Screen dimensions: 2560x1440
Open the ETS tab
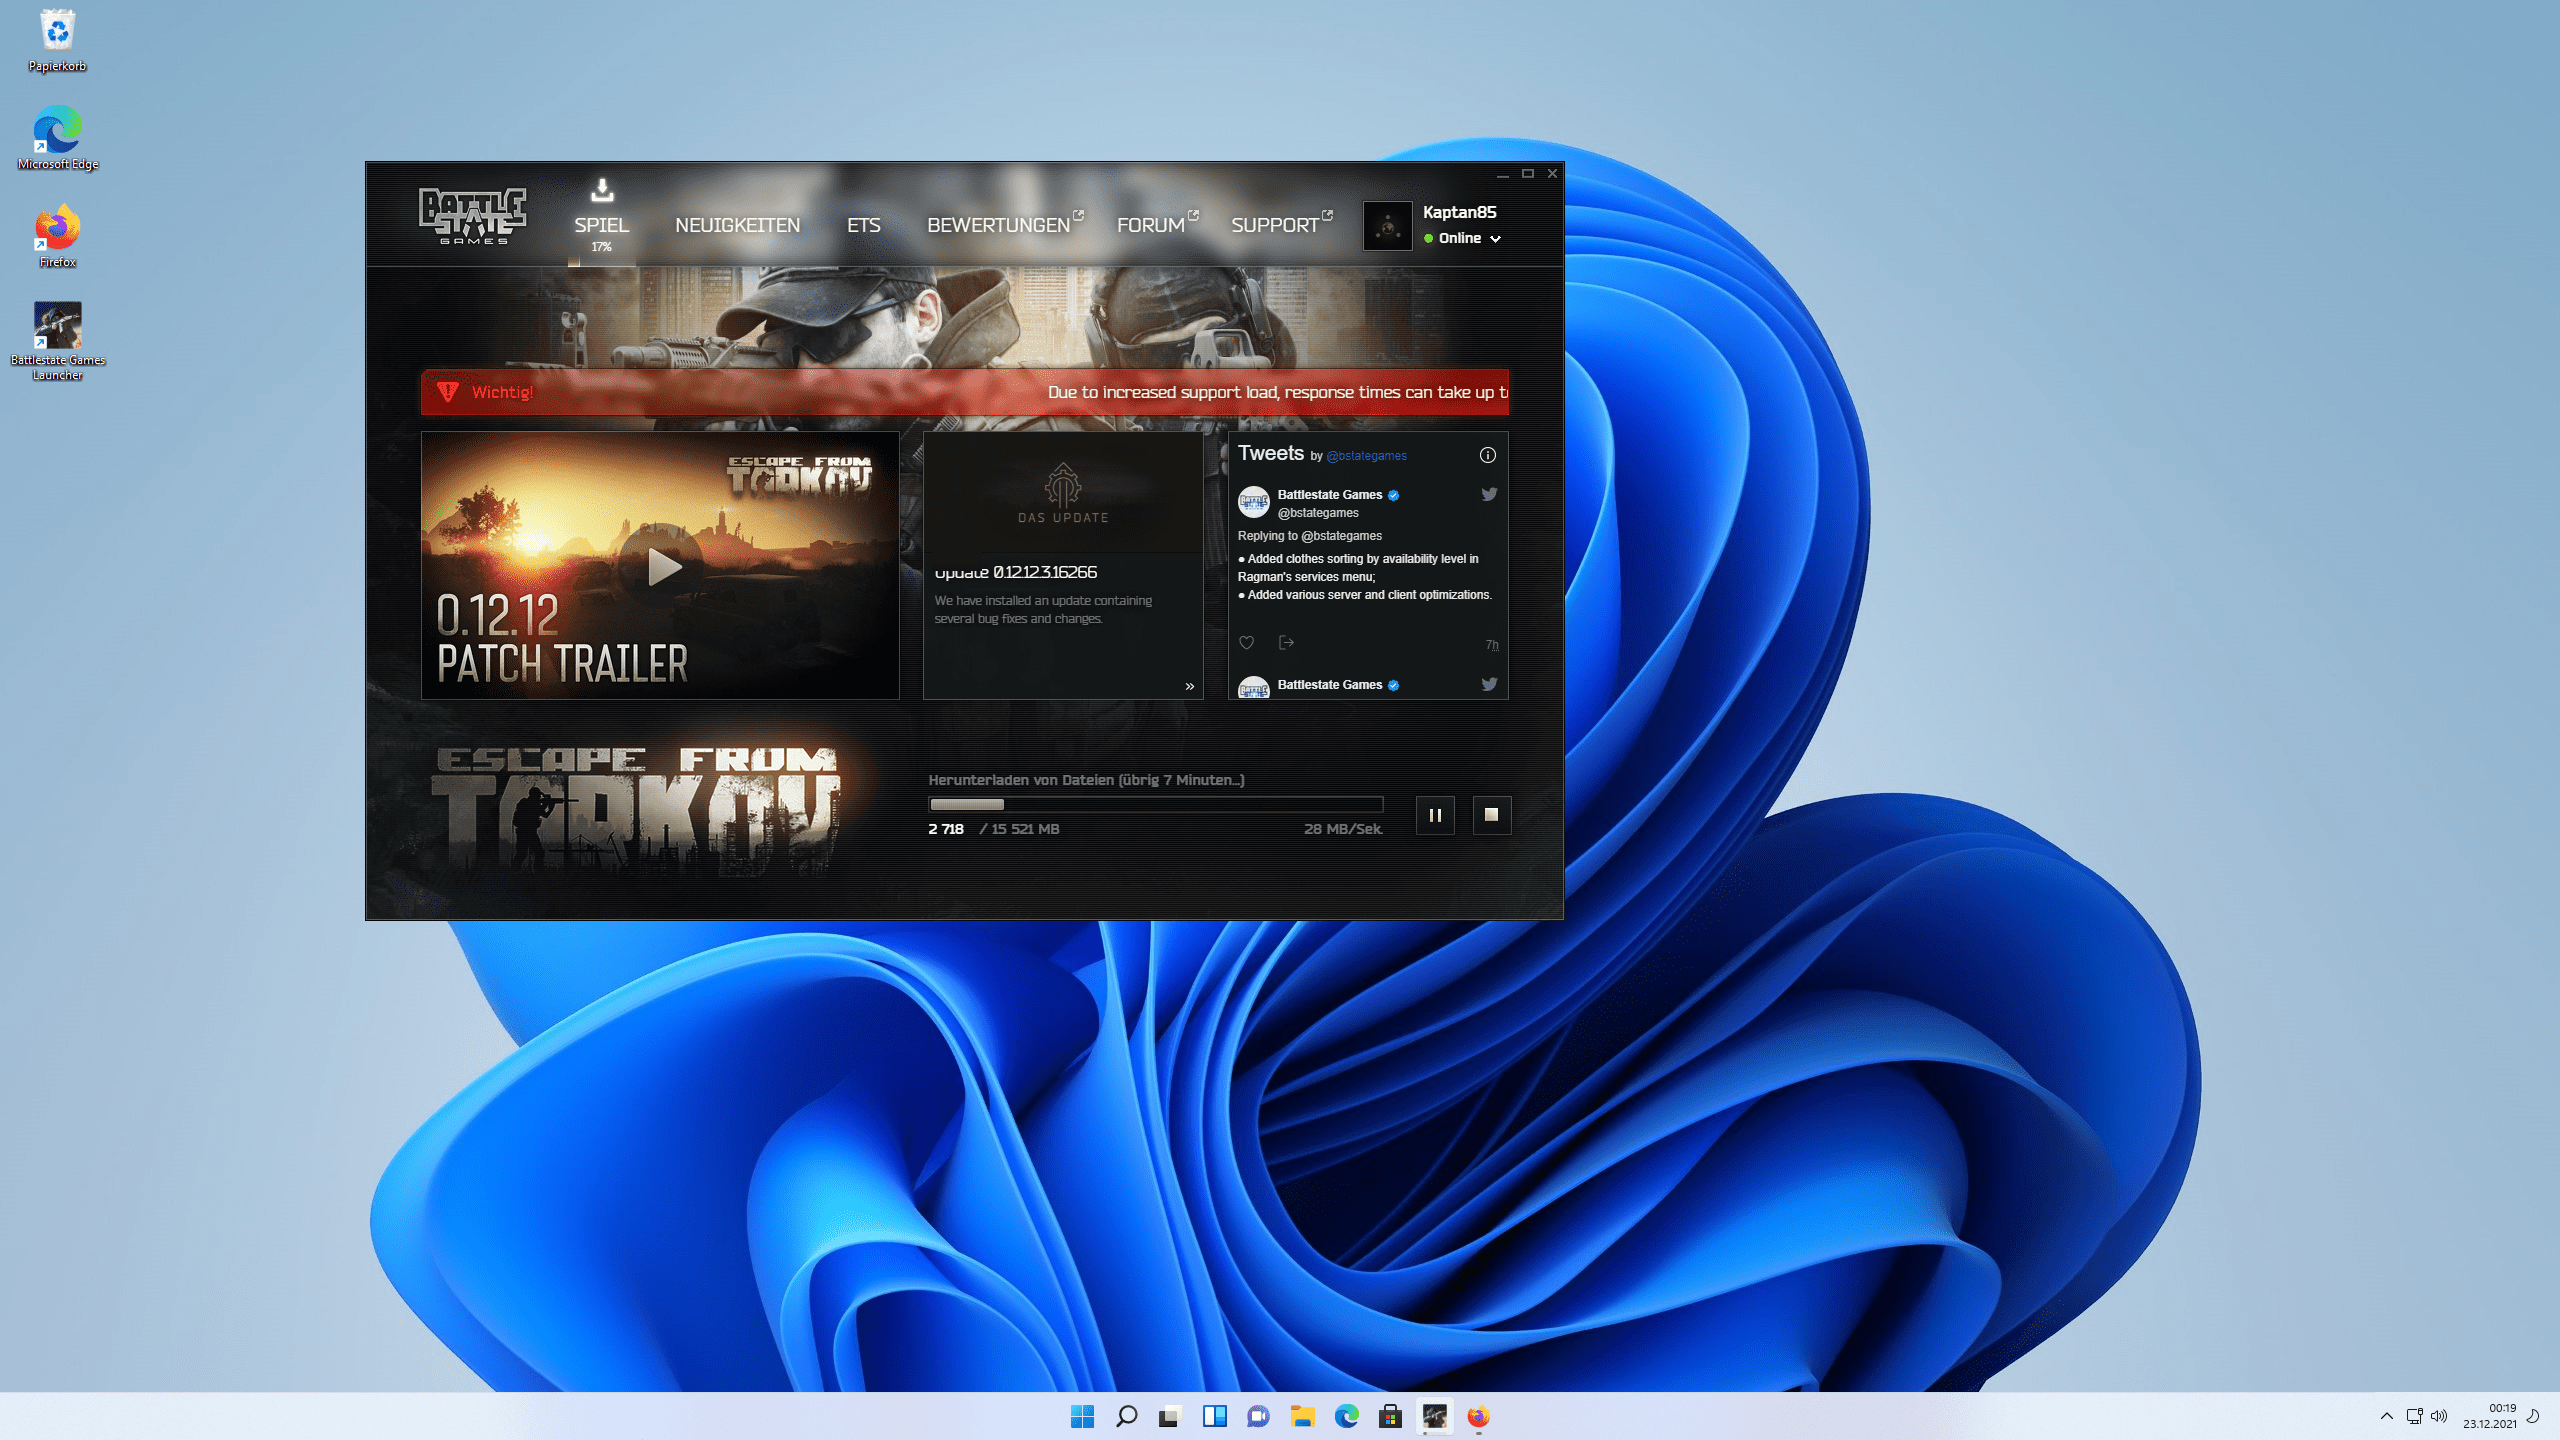point(863,225)
